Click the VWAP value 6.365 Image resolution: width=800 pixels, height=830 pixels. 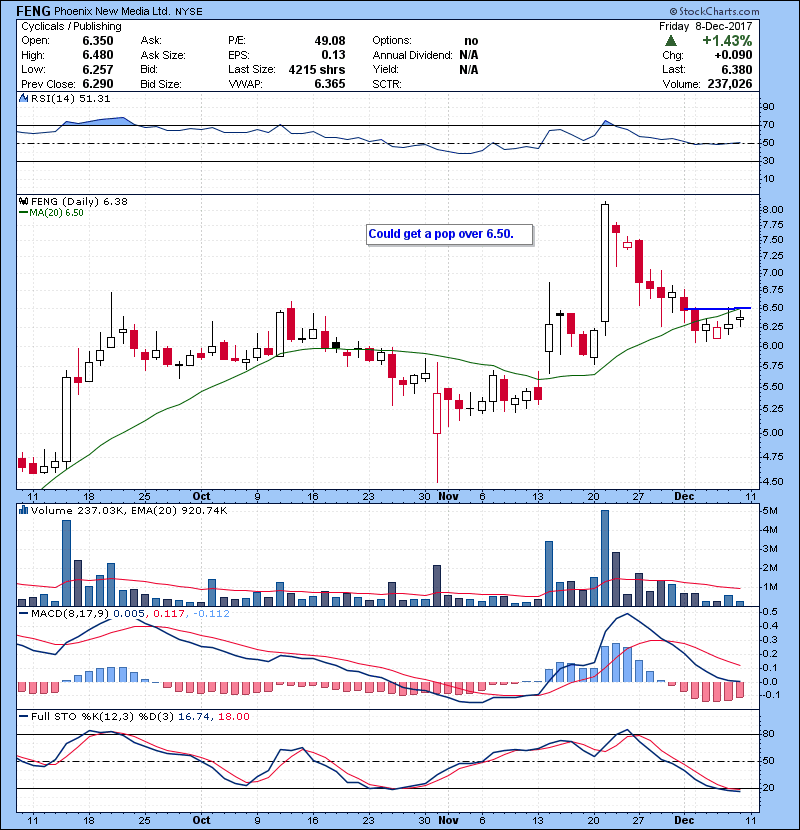click(330, 84)
